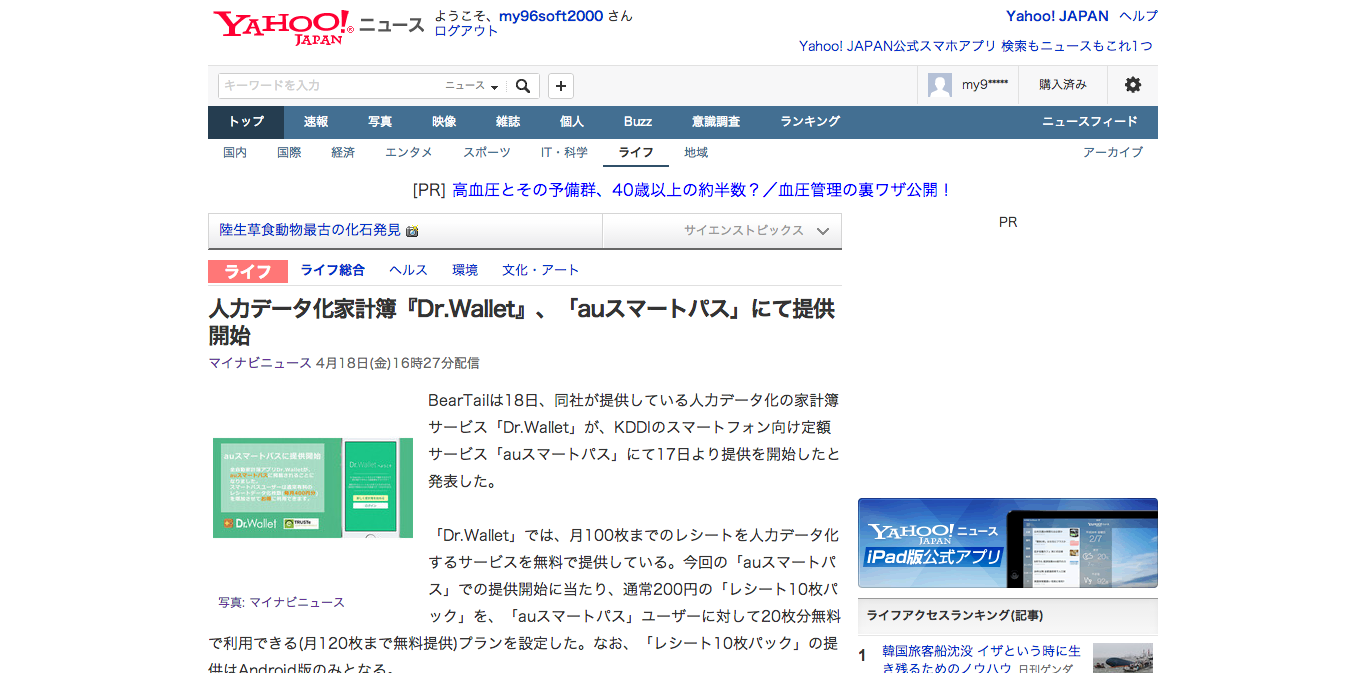Go to 地域 category

coord(696,152)
